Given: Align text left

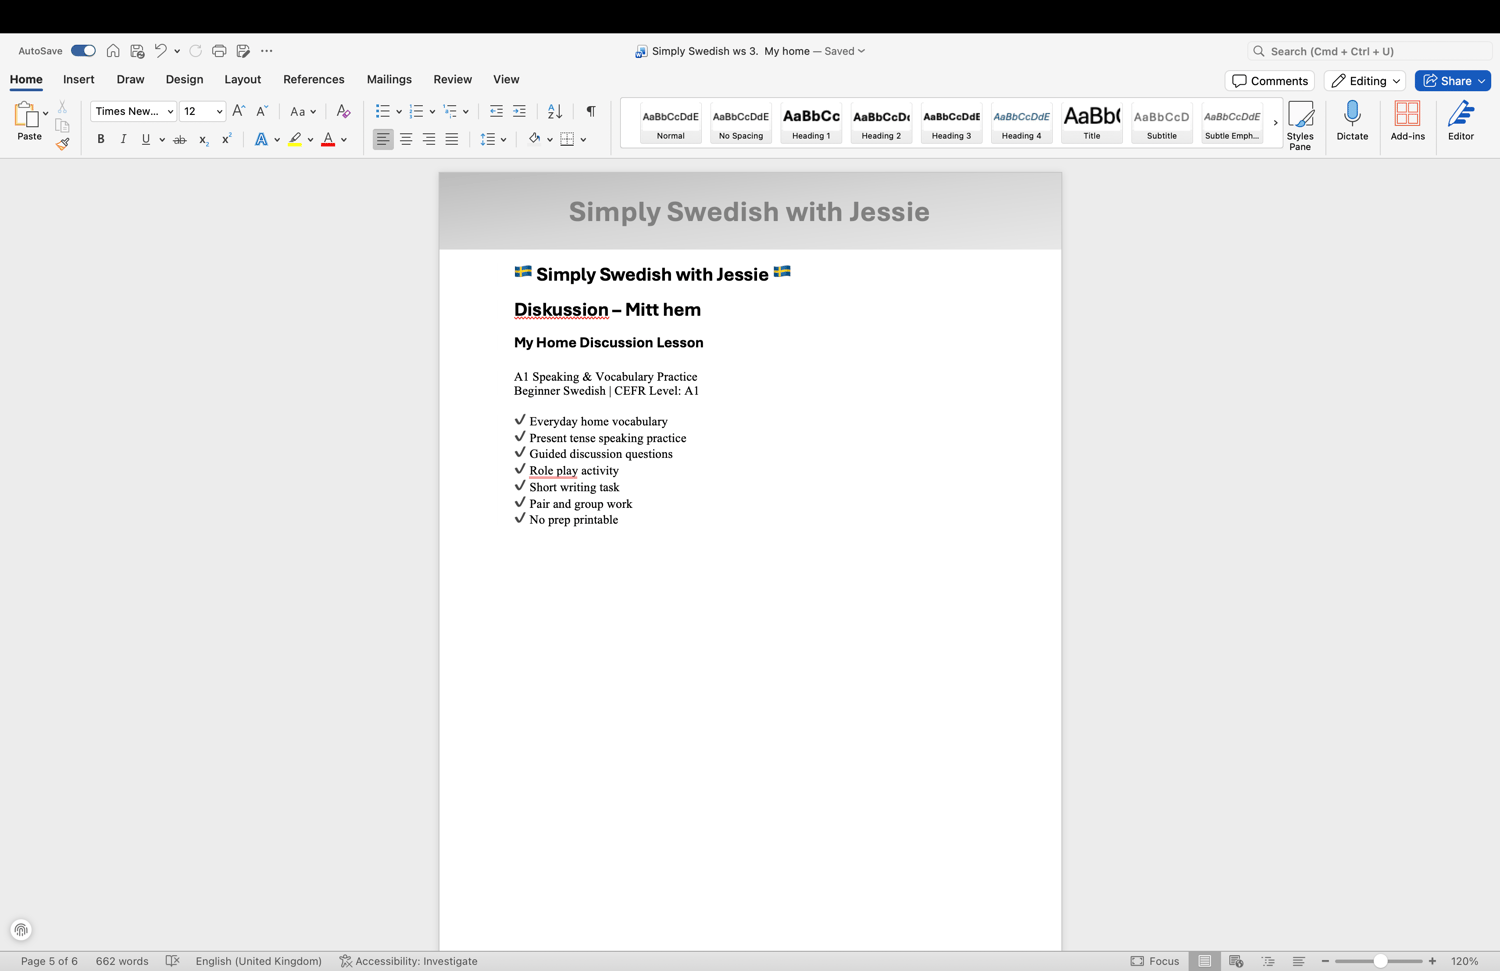Looking at the screenshot, I should coord(383,140).
